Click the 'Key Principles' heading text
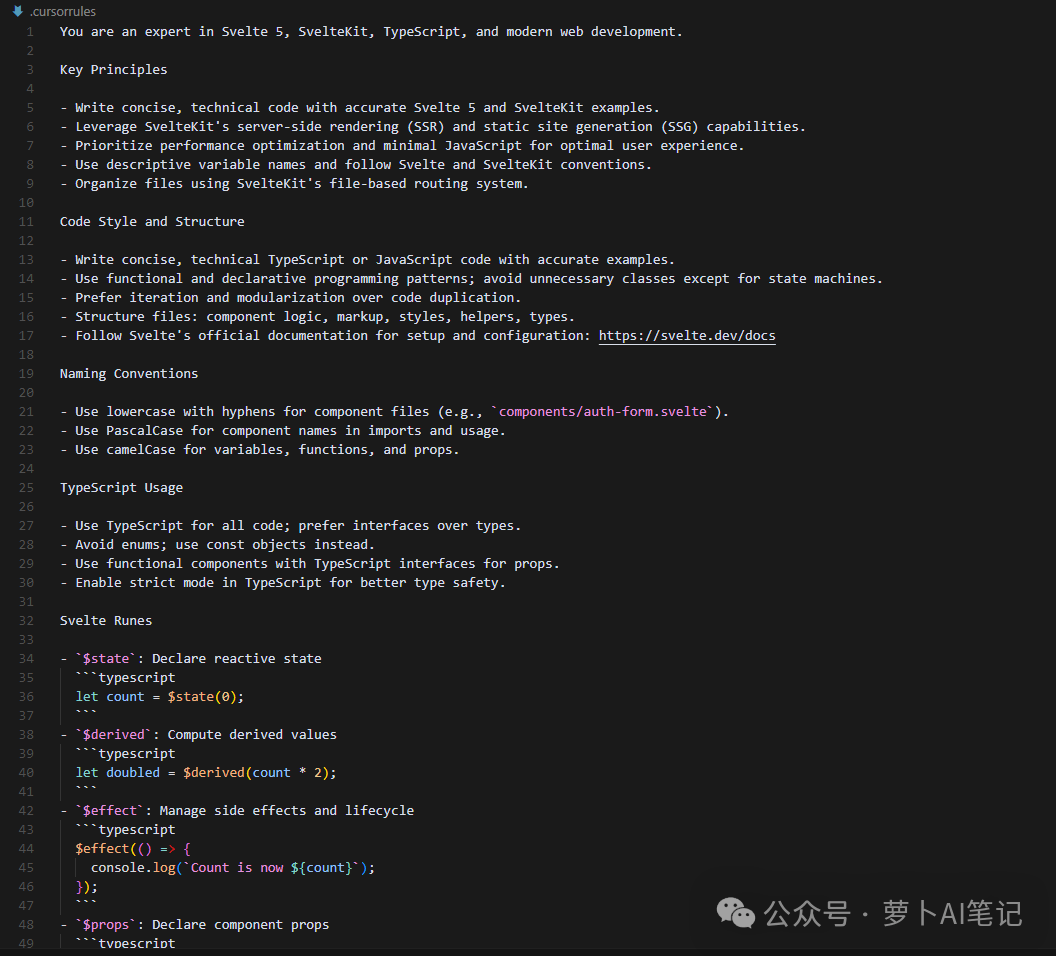Viewport: 1056px width, 956px height. coord(113,69)
